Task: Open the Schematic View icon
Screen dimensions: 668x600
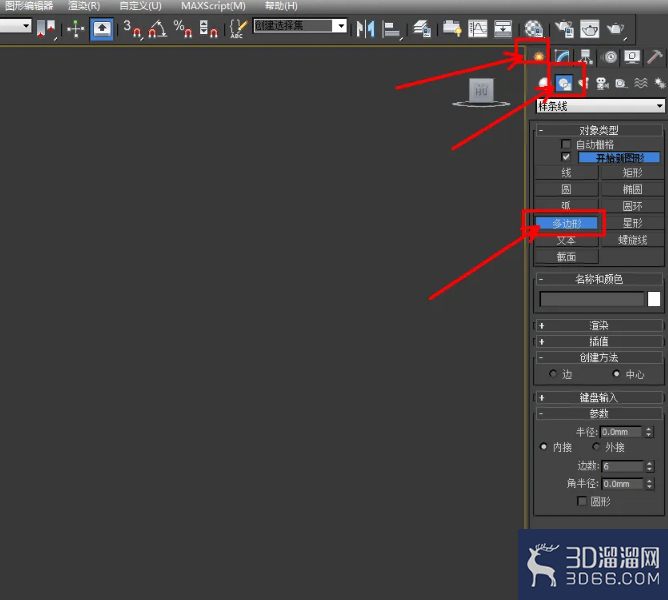Action: 503,29
